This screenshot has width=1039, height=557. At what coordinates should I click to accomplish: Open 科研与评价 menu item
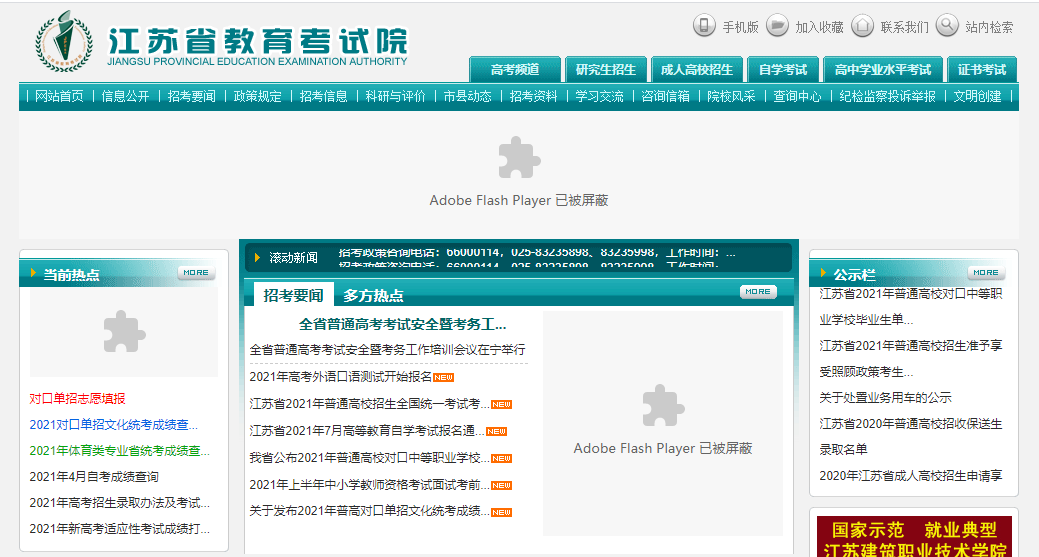(x=396, y=96)
